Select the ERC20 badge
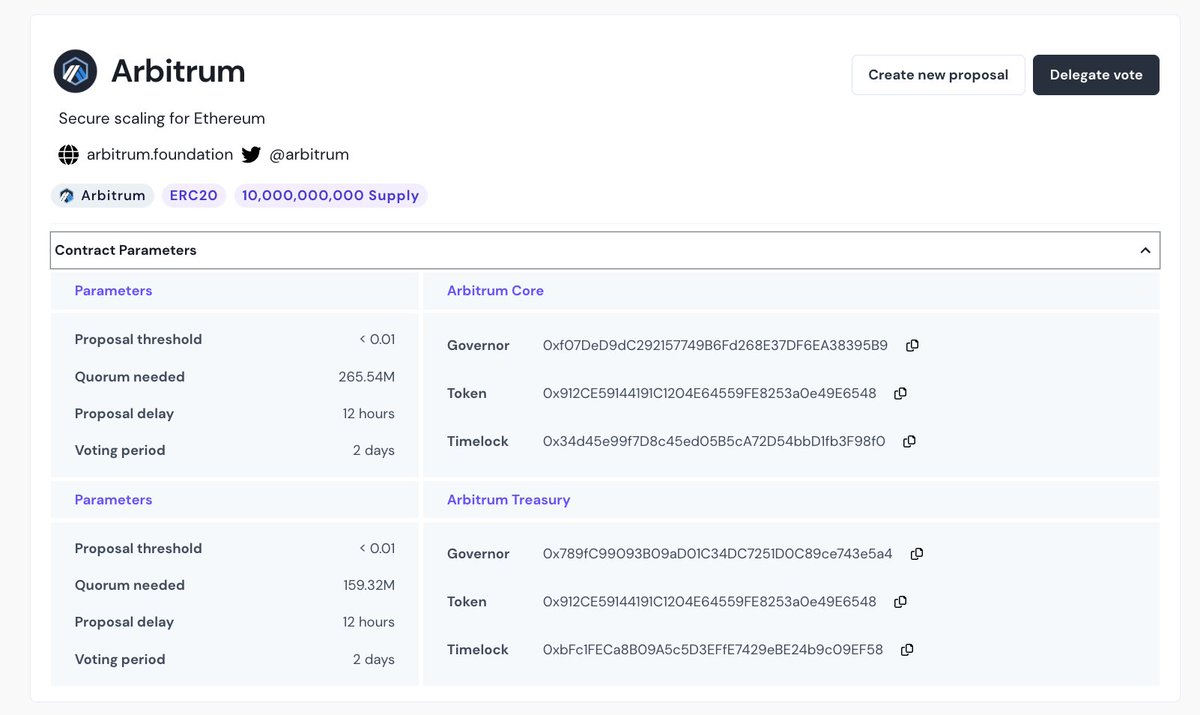This screenshot has width=1200, height=715. click(x=193, y=195)
